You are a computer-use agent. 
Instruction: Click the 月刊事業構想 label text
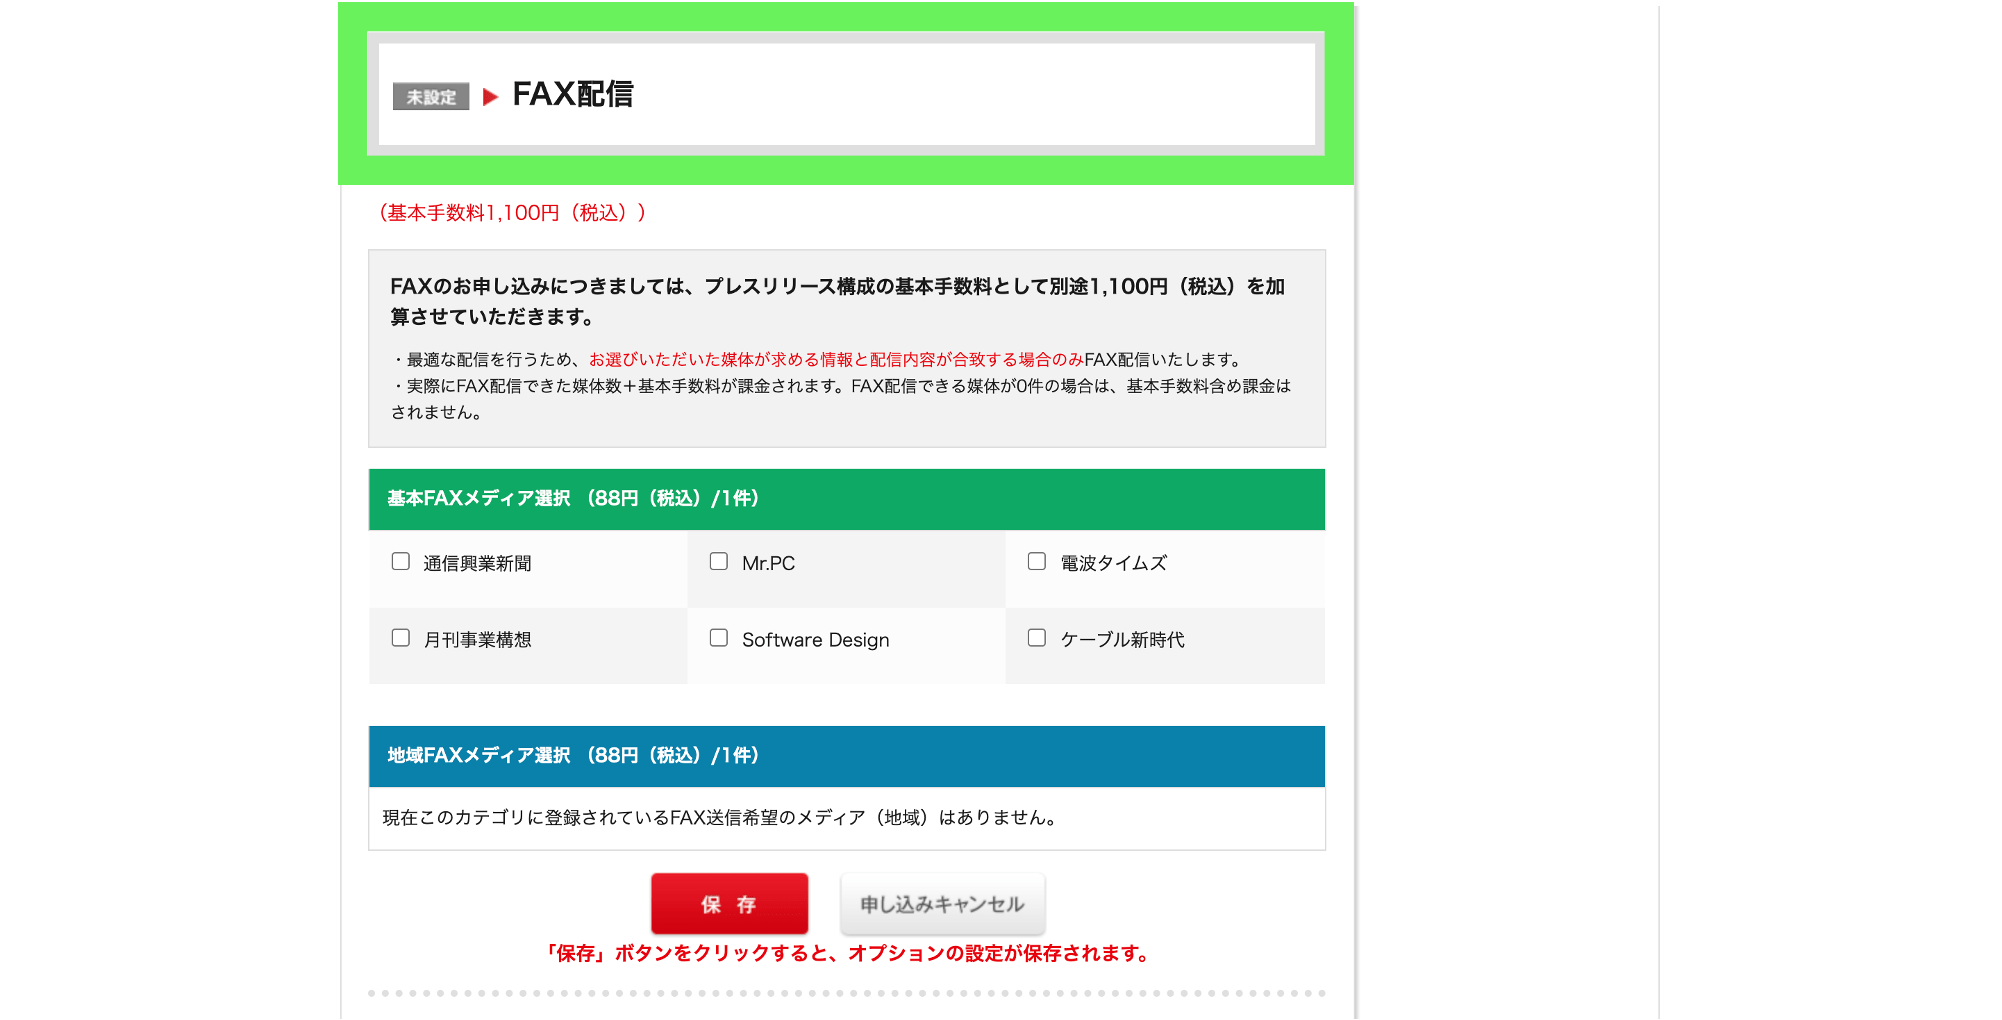click(477, 640)
